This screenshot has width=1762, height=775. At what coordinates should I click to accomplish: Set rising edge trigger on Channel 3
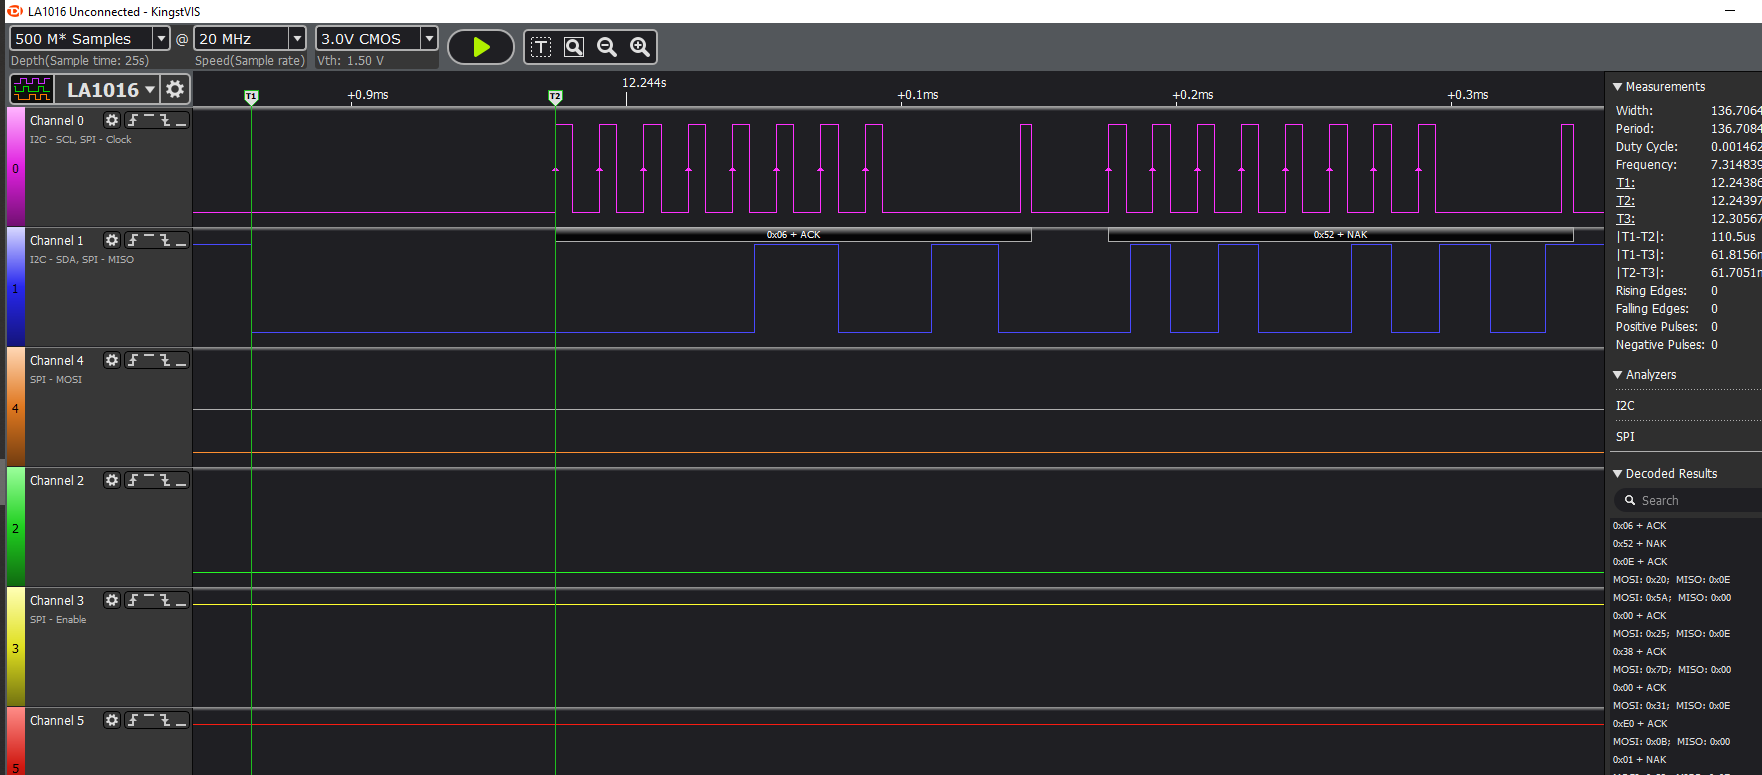tap(133, 600)
